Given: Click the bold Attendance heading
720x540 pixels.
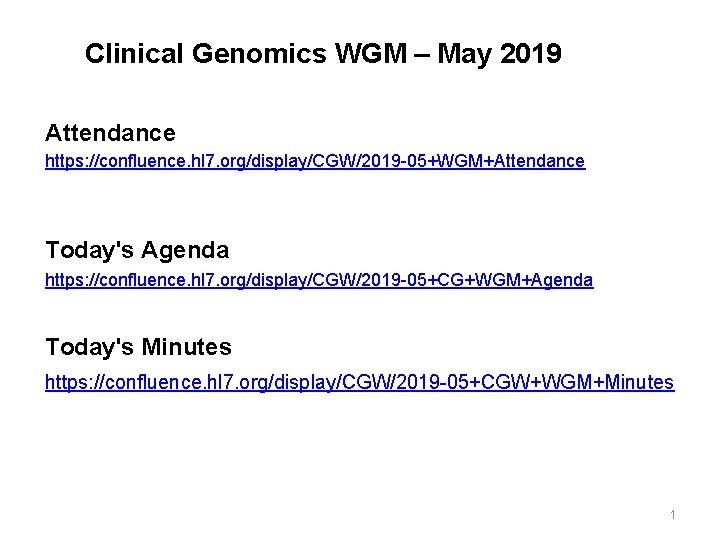Looking at the screenshot, I should (x=110, y=132).
